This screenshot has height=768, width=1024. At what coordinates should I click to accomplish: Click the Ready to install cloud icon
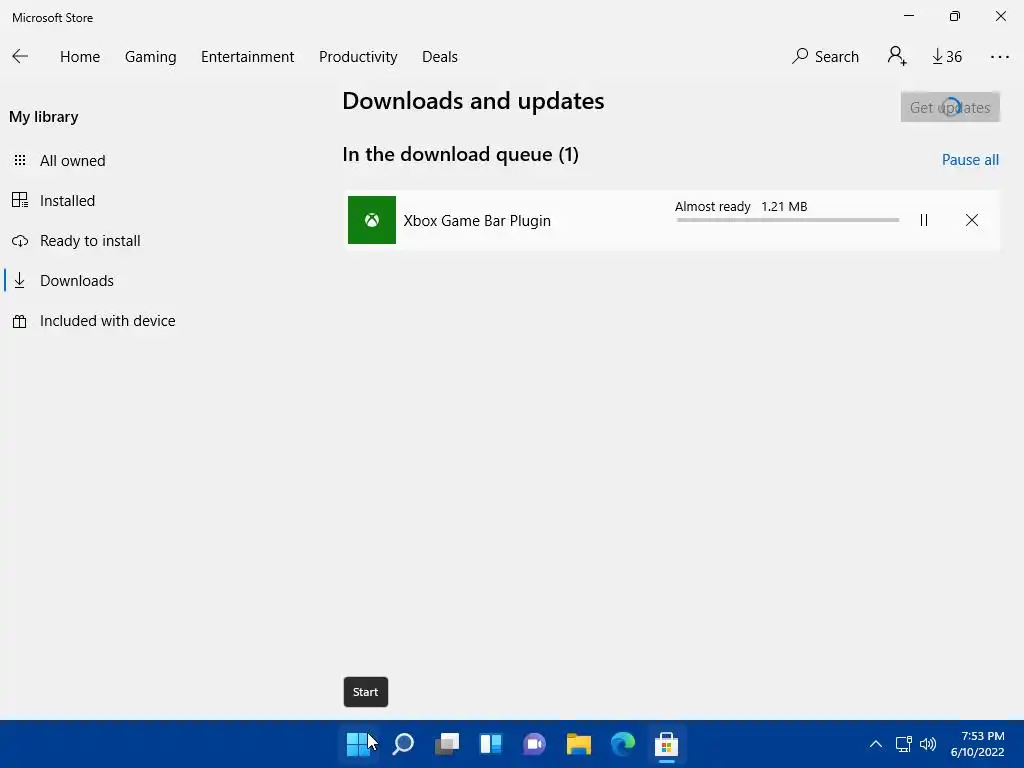tap(20, 241)
